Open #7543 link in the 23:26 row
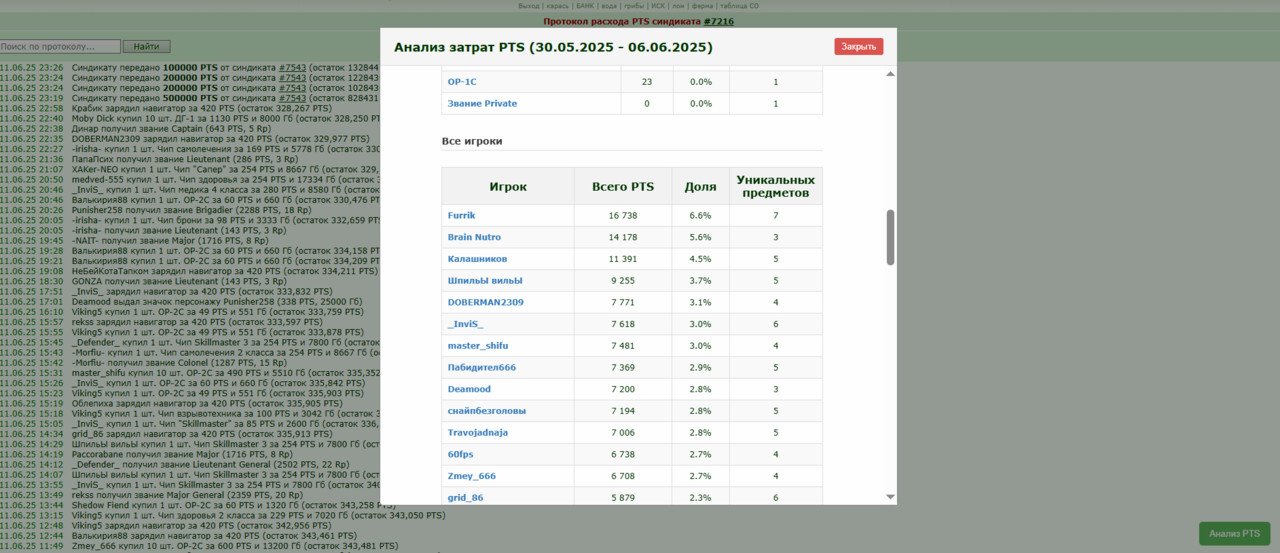 click(292, 68)
